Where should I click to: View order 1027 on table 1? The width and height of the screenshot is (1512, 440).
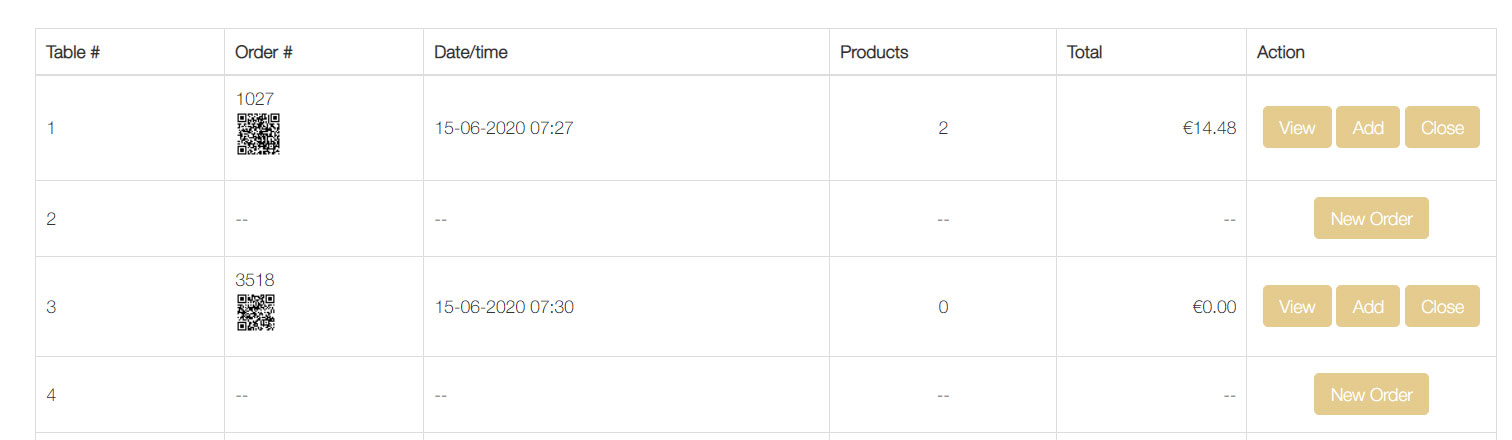click(x=1297, y=127)
